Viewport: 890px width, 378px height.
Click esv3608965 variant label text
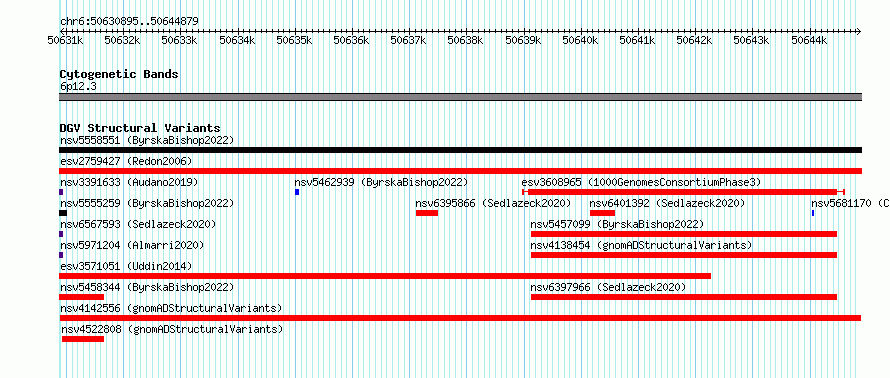641,182
